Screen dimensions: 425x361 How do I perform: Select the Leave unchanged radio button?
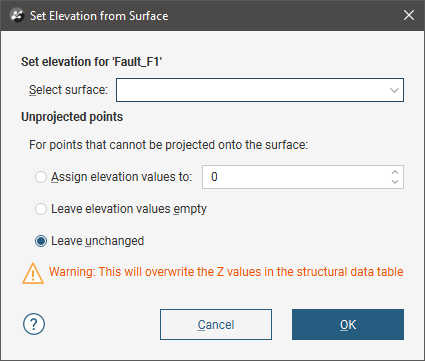click(x=41, y=241)
